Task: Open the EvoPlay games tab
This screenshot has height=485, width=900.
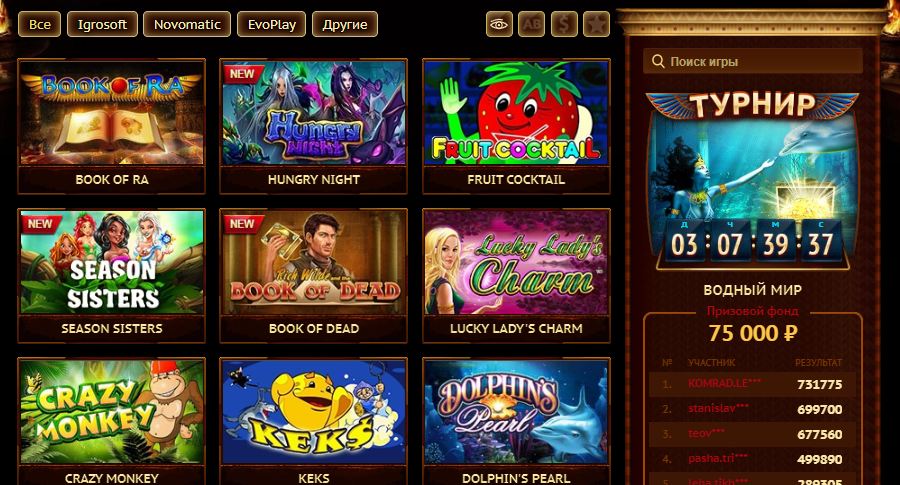Action: [x=271, y=25]
